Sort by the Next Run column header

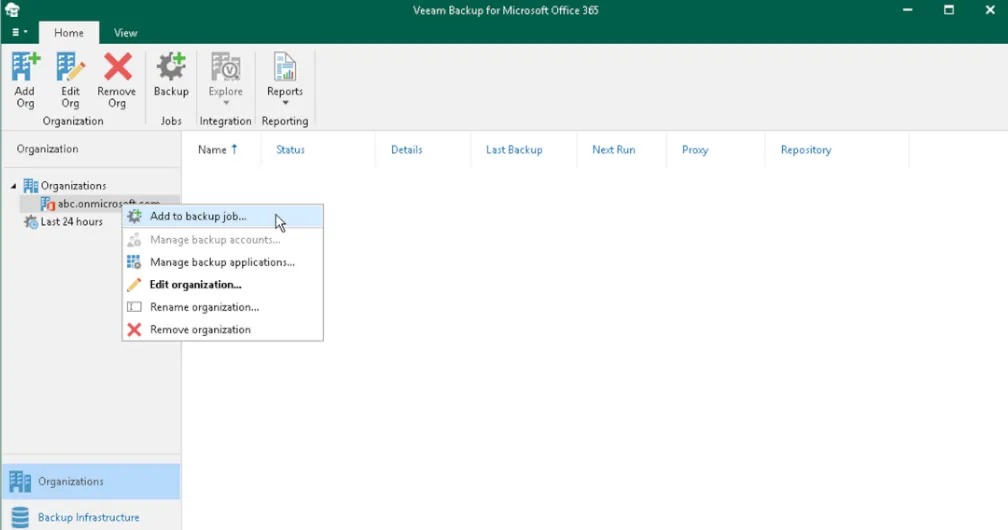click(x=622, y=150)
